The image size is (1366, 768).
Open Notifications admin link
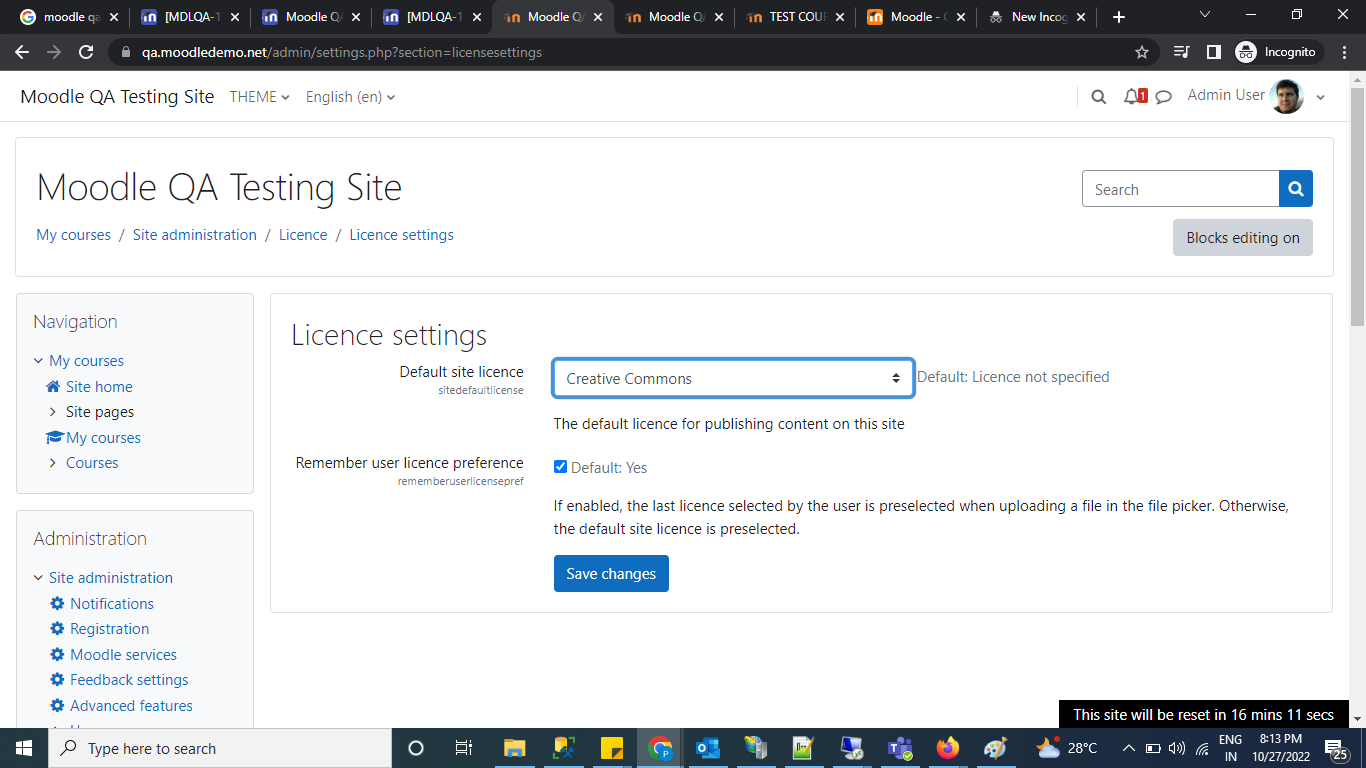[x=112, y=604]
